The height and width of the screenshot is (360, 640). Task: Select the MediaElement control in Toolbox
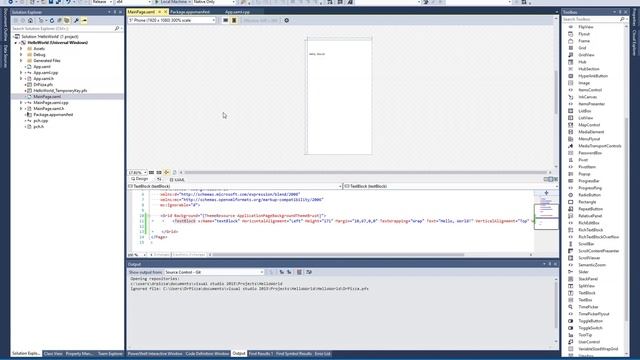591,132
